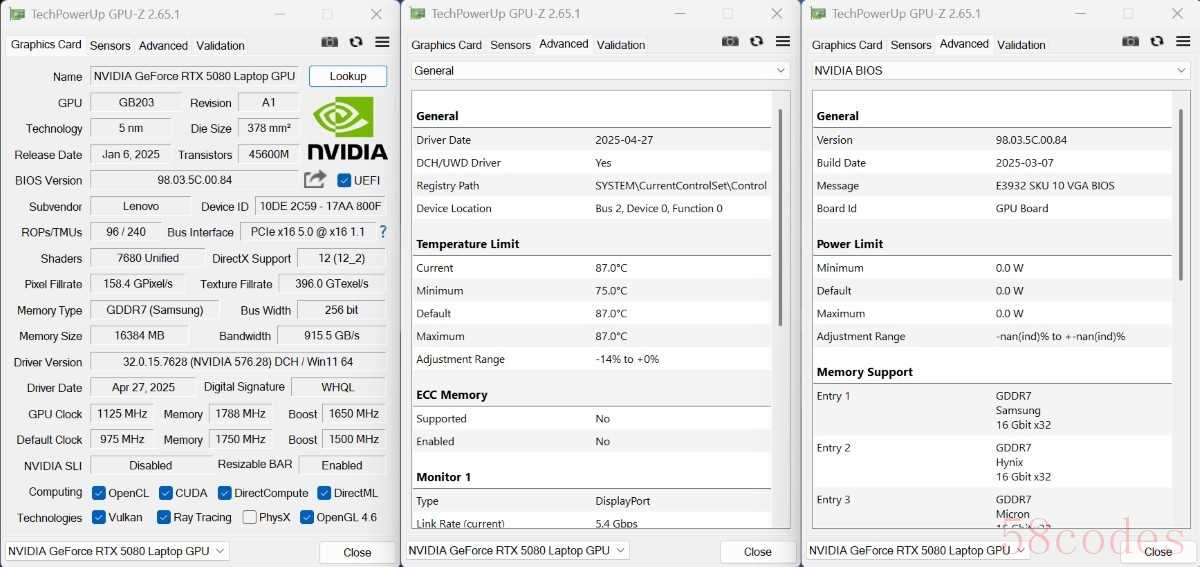Click Close button in right window
Screen dimensions: 1200x567
[x=1158, y=552]
